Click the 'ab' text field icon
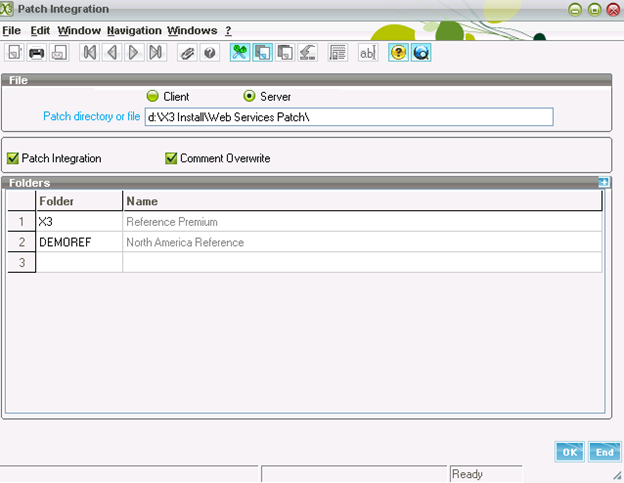 [367, 53]
